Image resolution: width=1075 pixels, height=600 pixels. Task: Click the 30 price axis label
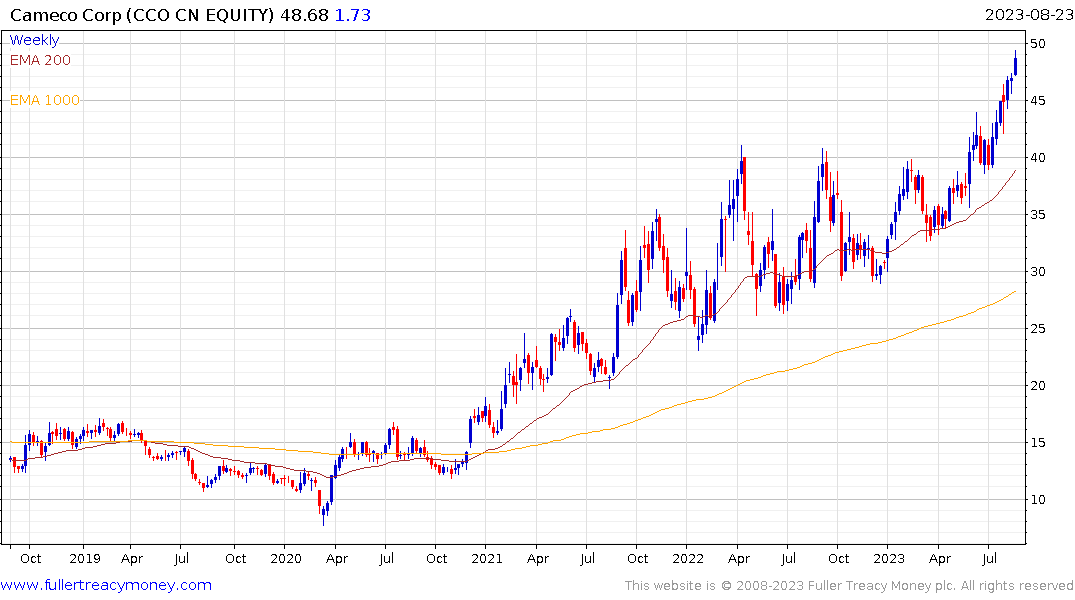pyautogui.click(x=1038, y=272)
